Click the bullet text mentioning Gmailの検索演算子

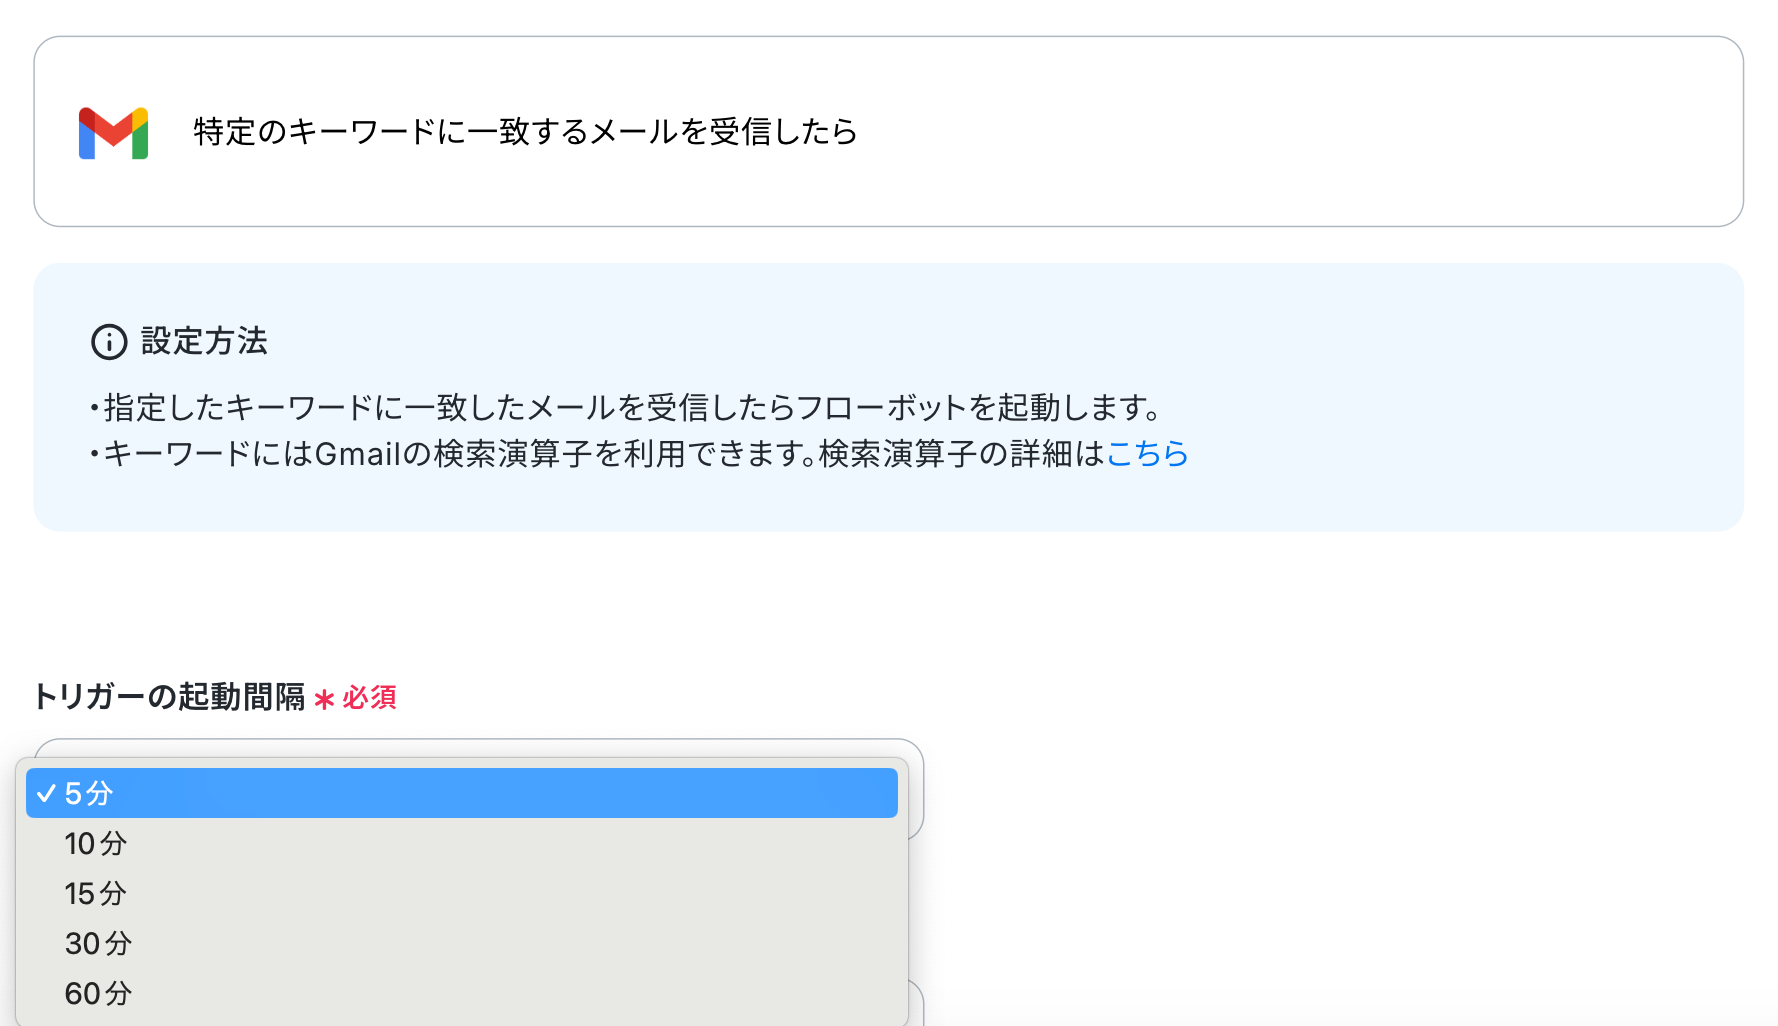pyautogui.click(x=638, y=454)
